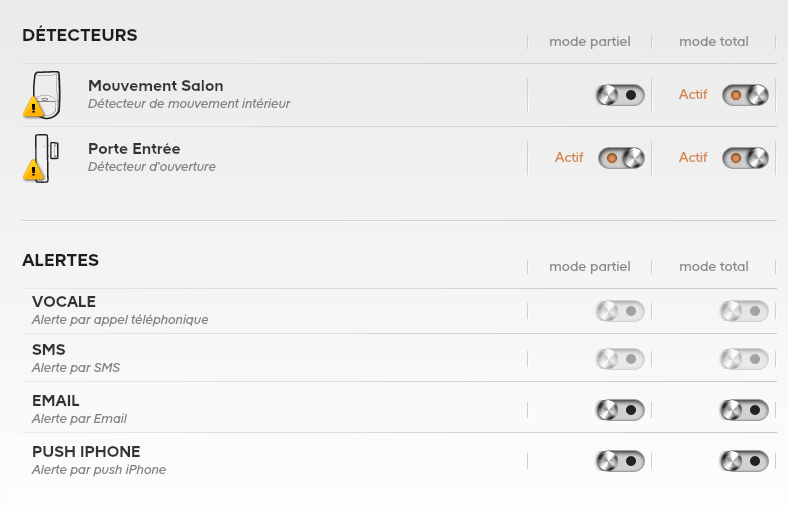Toggle VOCALE alert for mode total
The height and width of the screenshot is (505, 788).
[x=745, y=312]
